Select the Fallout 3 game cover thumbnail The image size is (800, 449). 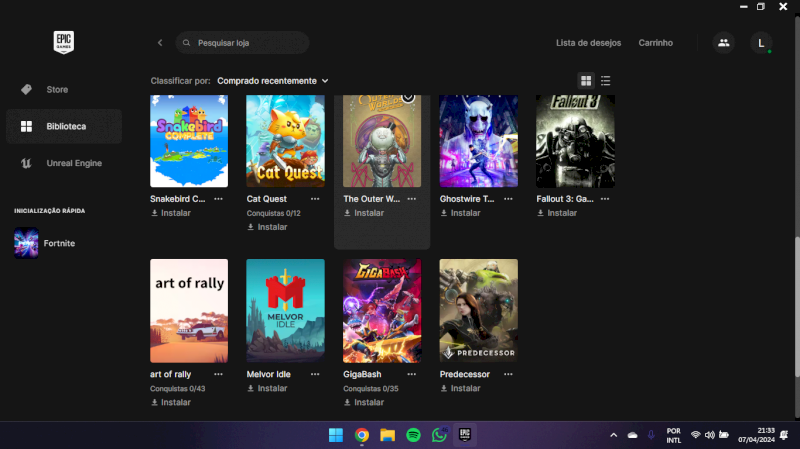pyautogui.click(x=575, y=141)
